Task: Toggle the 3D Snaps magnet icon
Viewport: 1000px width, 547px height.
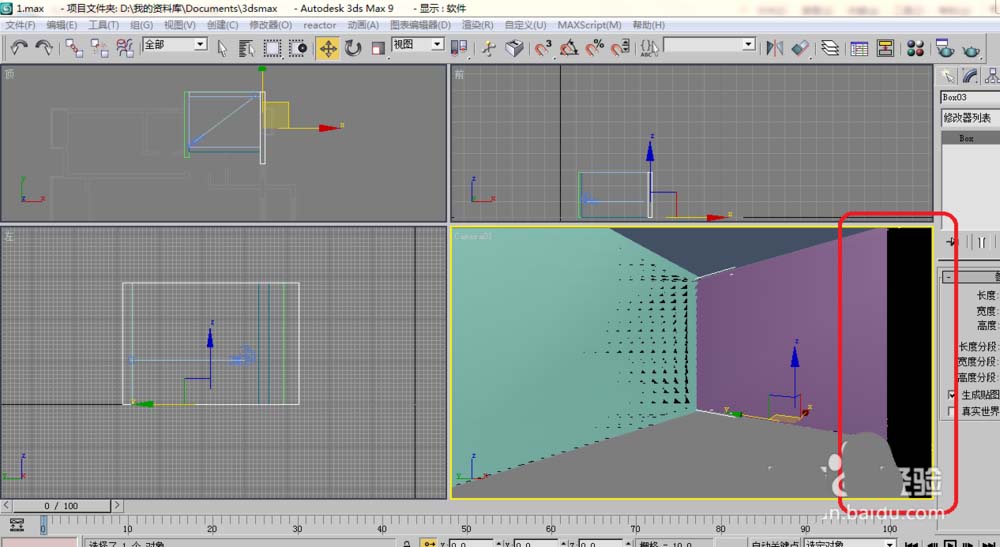Action: [x=543, y=47]
